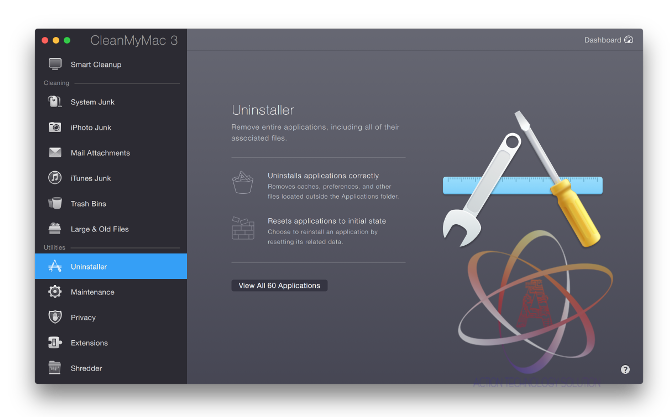Screen dimensions: 670x417
Task: Click the Extensions switch icon
Action: coord(55,342)
